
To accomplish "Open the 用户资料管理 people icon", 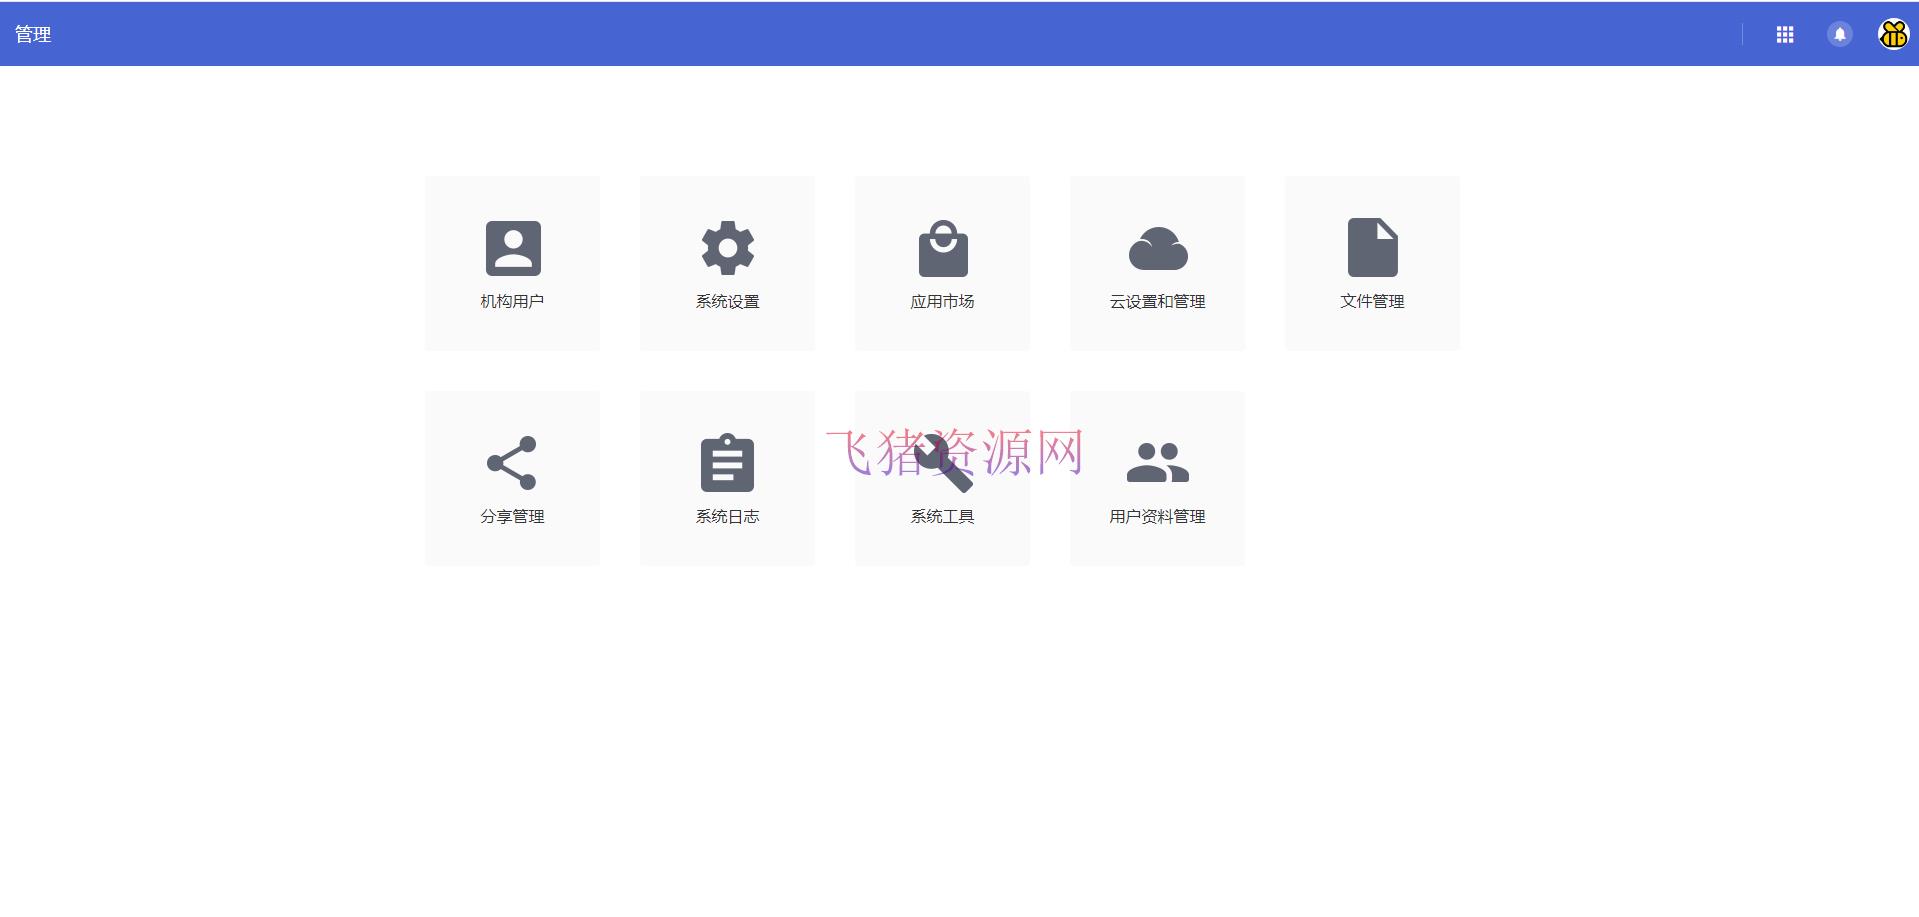I will pyautogui.click(x=1157, y=463).
